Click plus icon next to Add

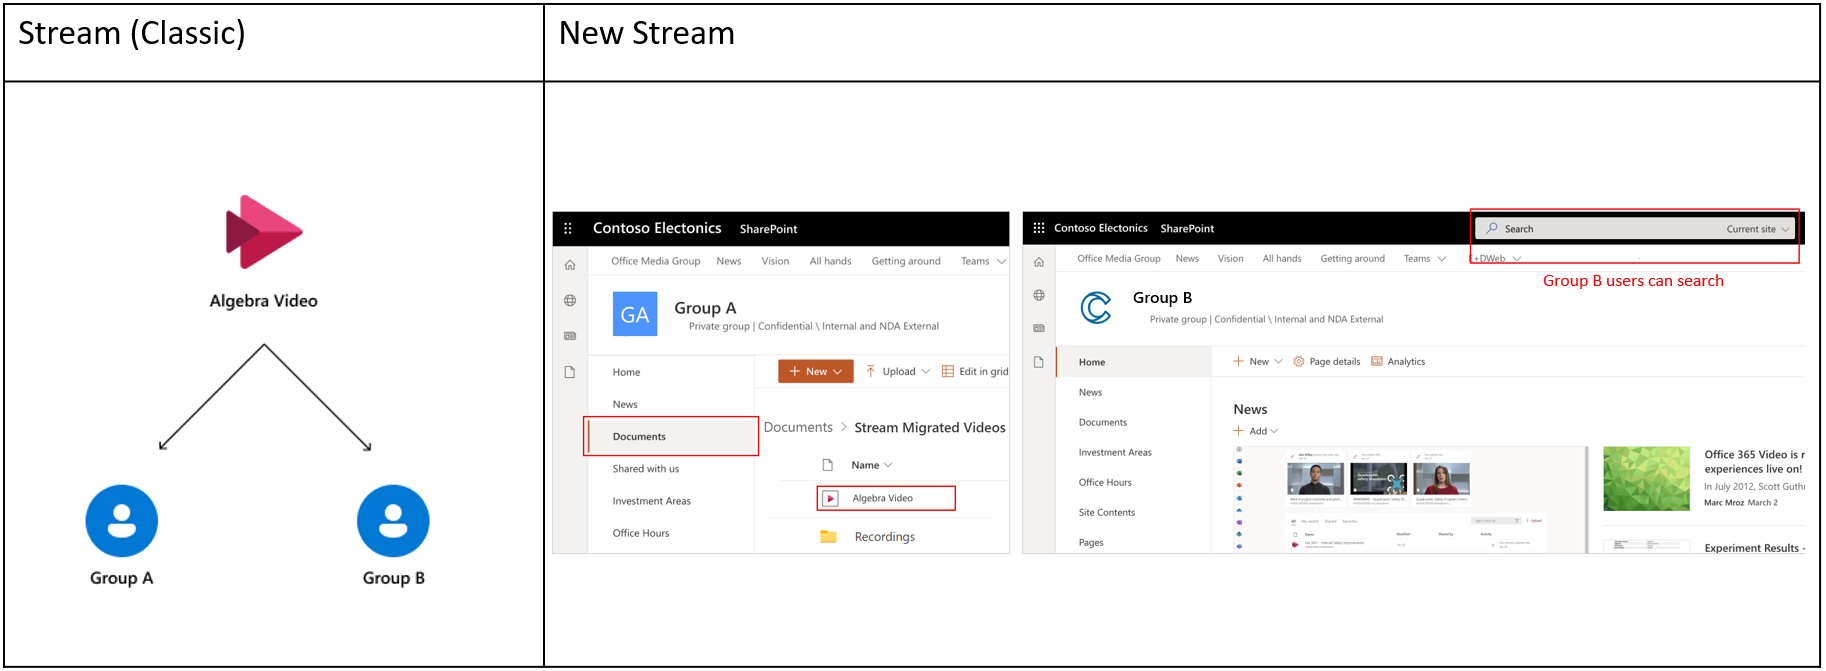[x=1239, y=430]
